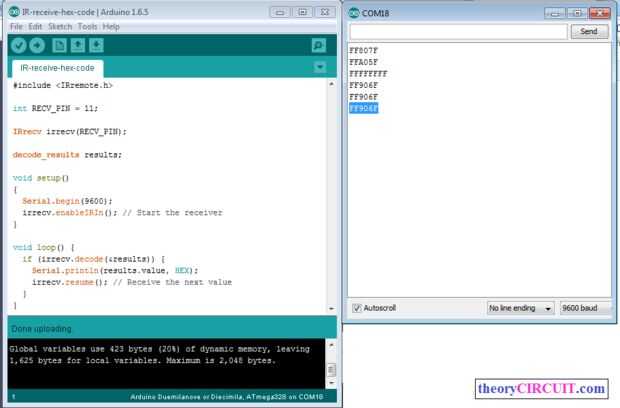This screenshot has width=620, height=408.
Task: Click the Arduino logo in IDE title bar
Action: tap(14, 12)
